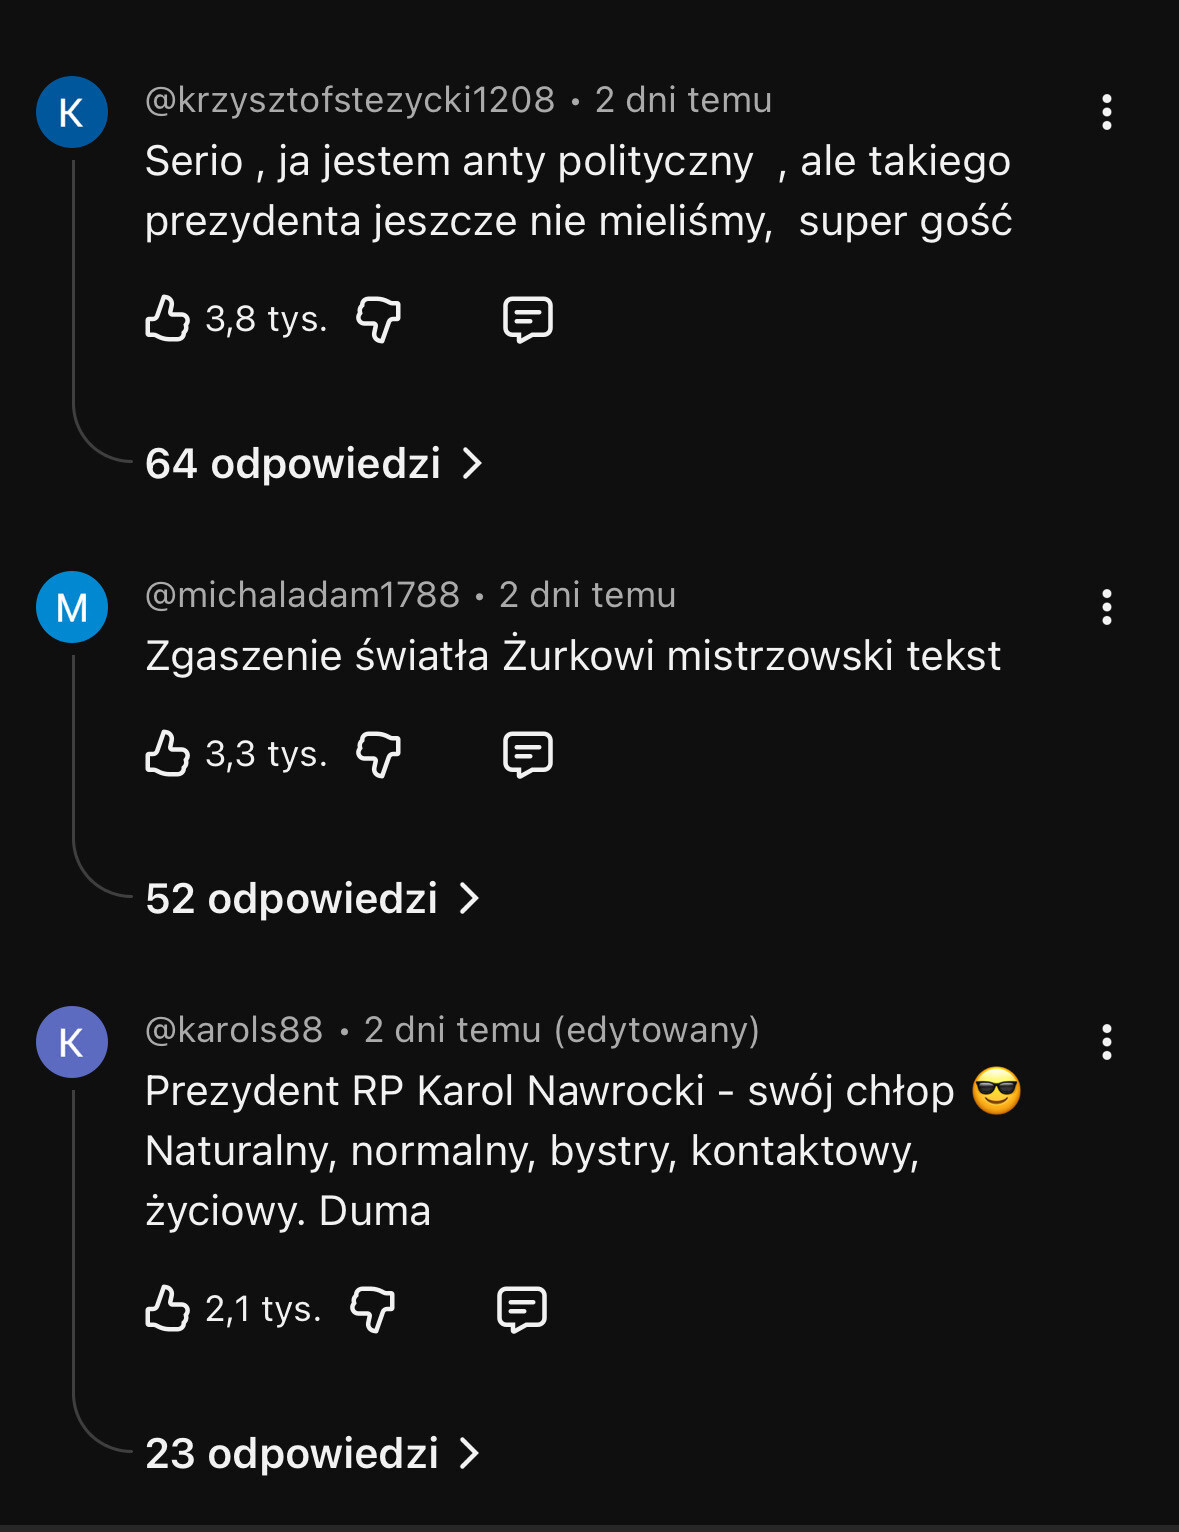Open more options for krzysztofstezycki1208 comment
Viewport: 1179px width, 1532px height.
1106,112
